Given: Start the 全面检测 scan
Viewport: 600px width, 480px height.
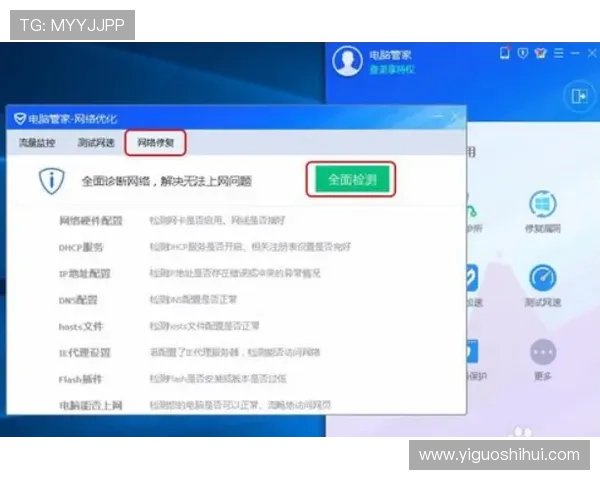Looking at the screenshot, I should tap(352, 179).
